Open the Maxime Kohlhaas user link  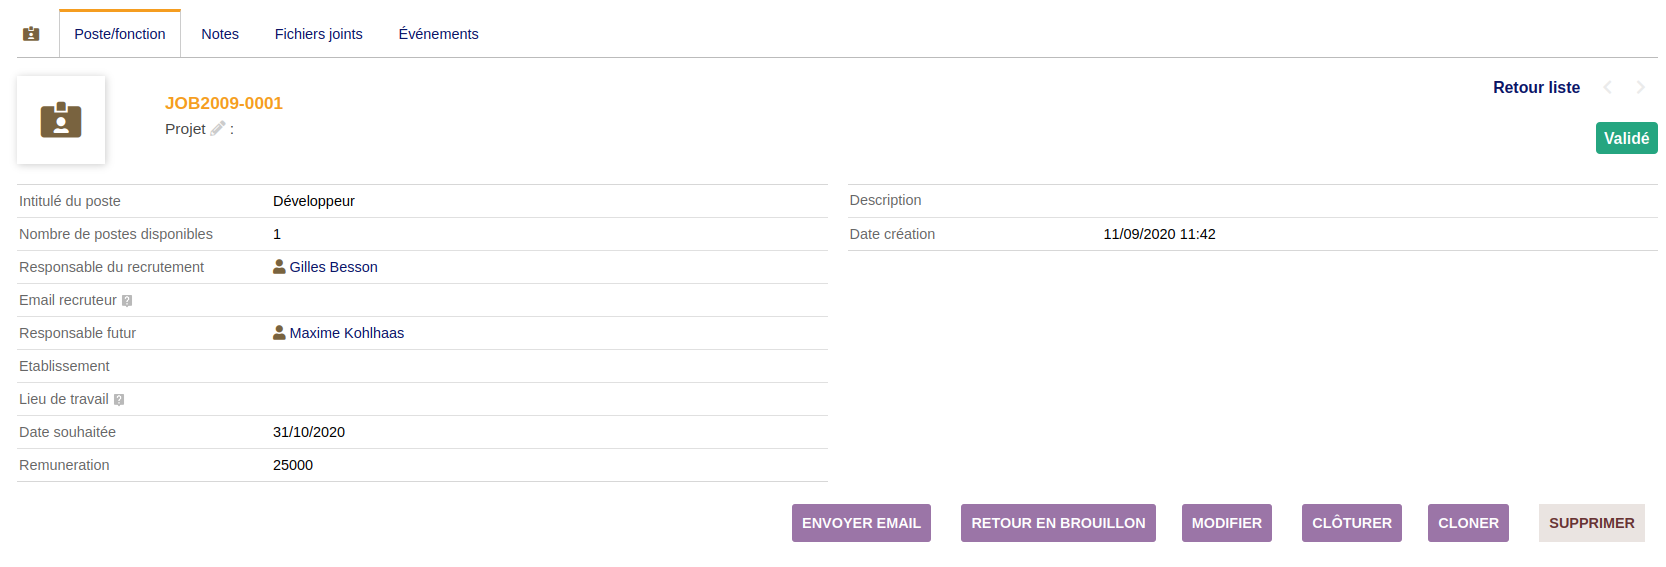pyautogui.click(x=346, y=333)
